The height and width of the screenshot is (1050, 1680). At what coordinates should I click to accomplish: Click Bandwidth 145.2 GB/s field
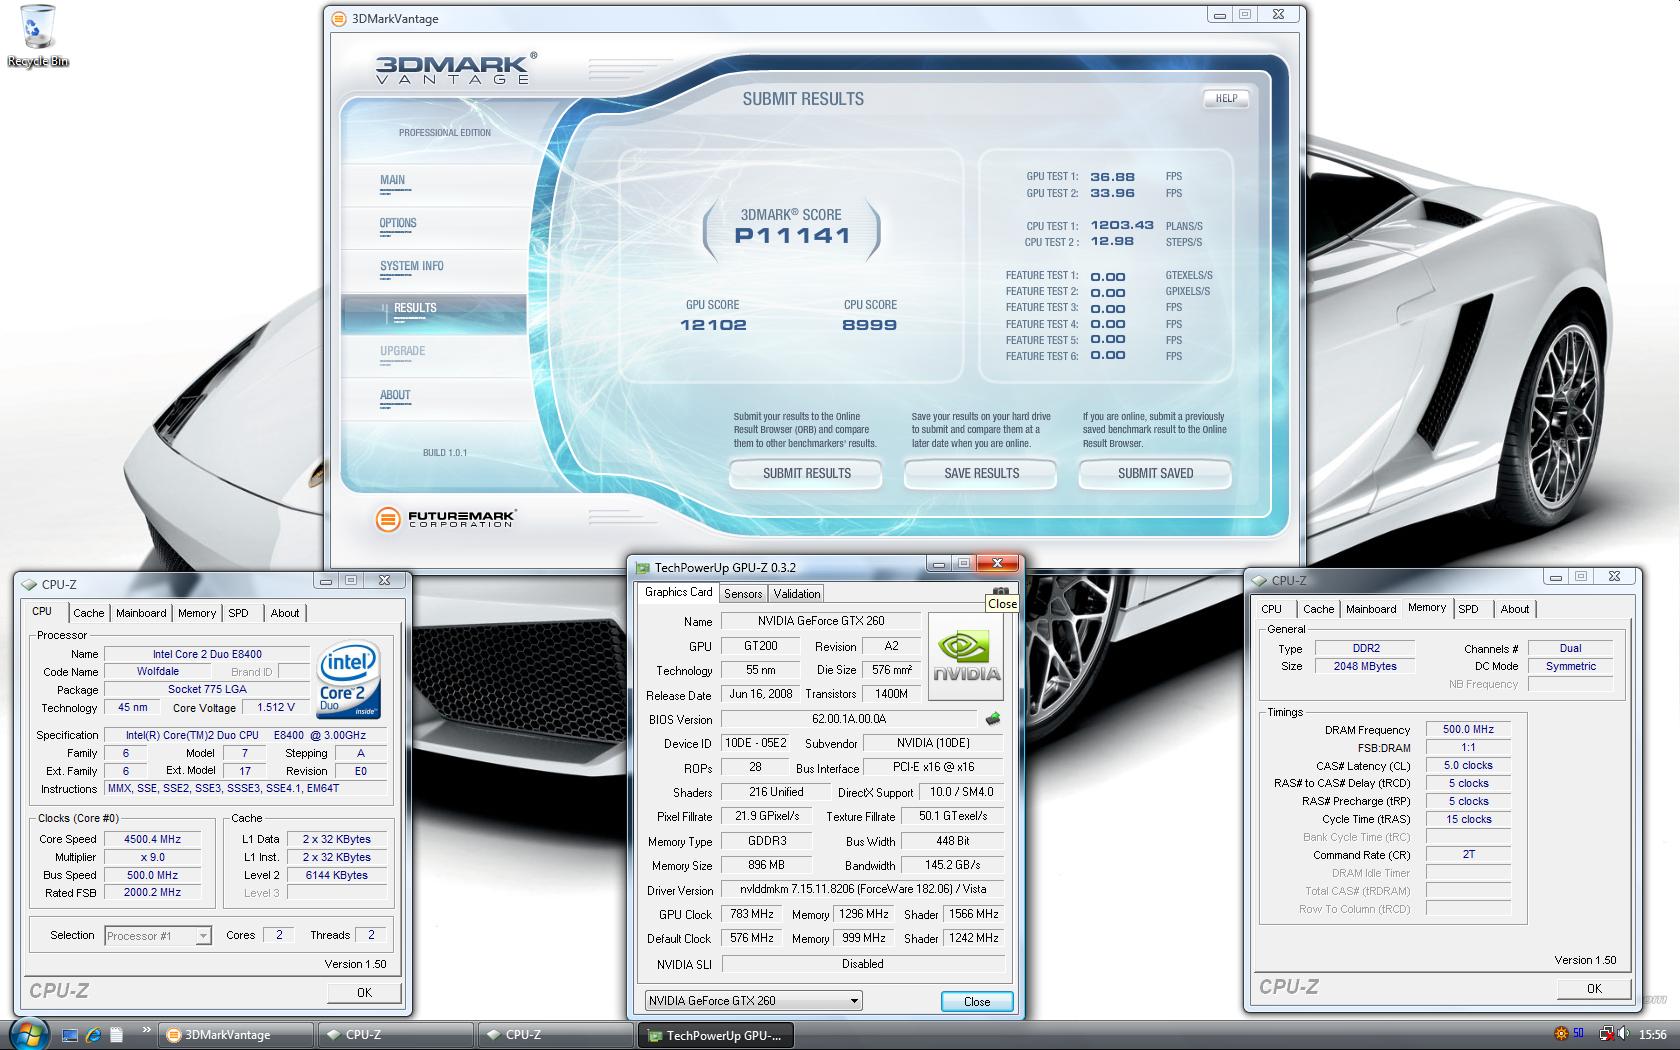click(x=952, y=865)
